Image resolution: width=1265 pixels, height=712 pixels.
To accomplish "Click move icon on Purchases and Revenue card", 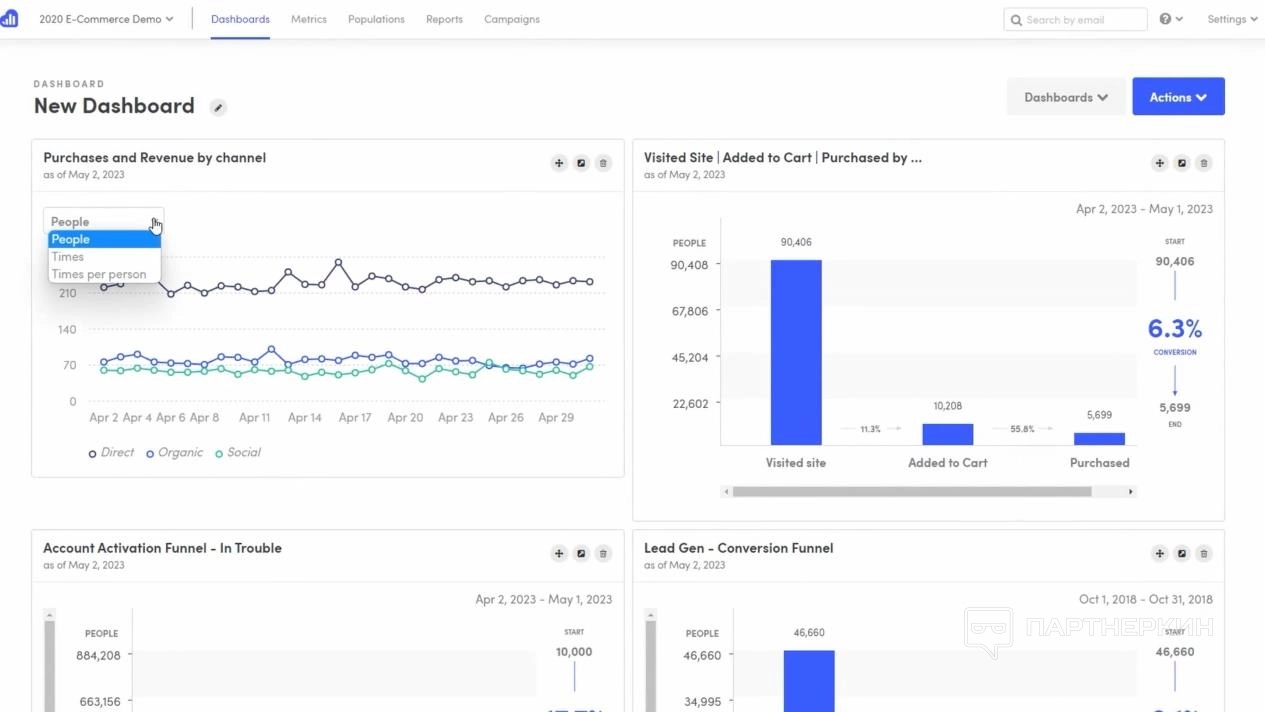I will click(x=559, y=163).
